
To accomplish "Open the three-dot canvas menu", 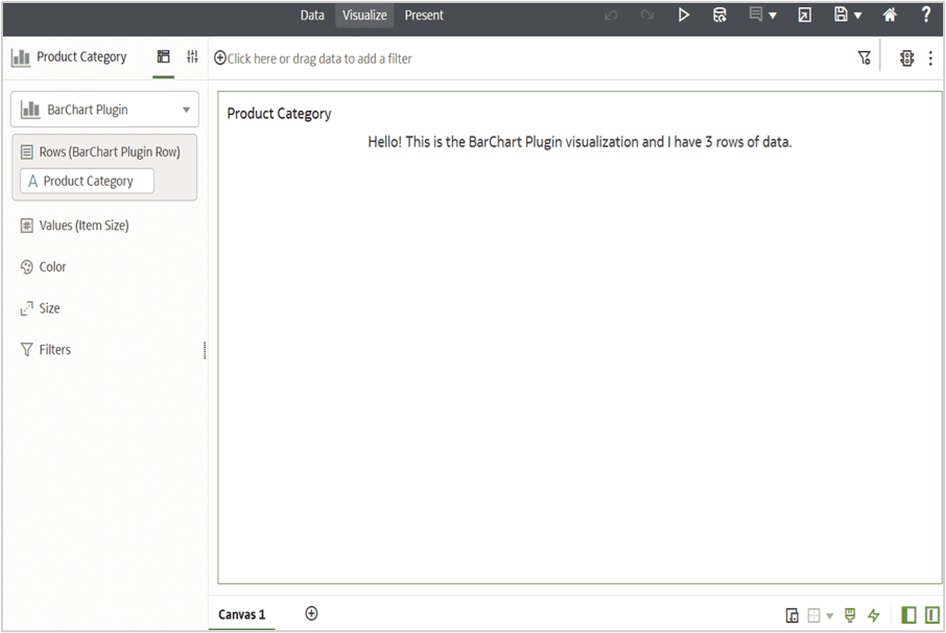I will point(931,58).
